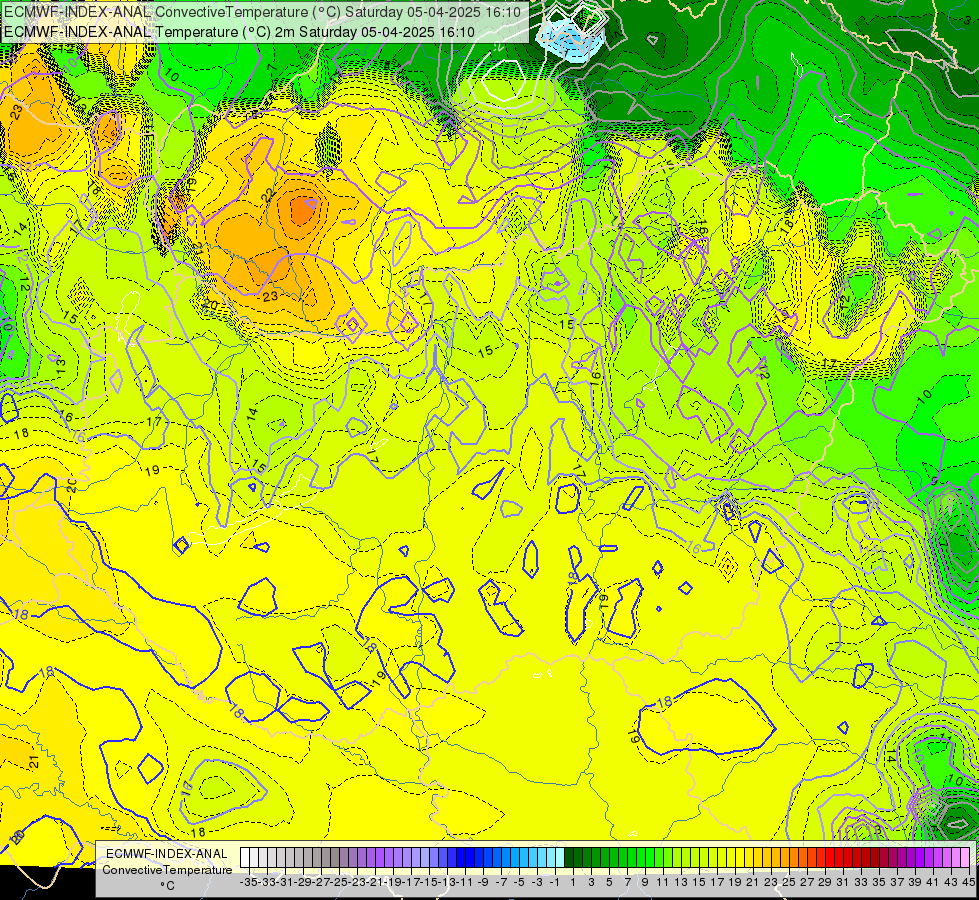
Task: Click the magenta legend swatch above 37
Action: 893,857
